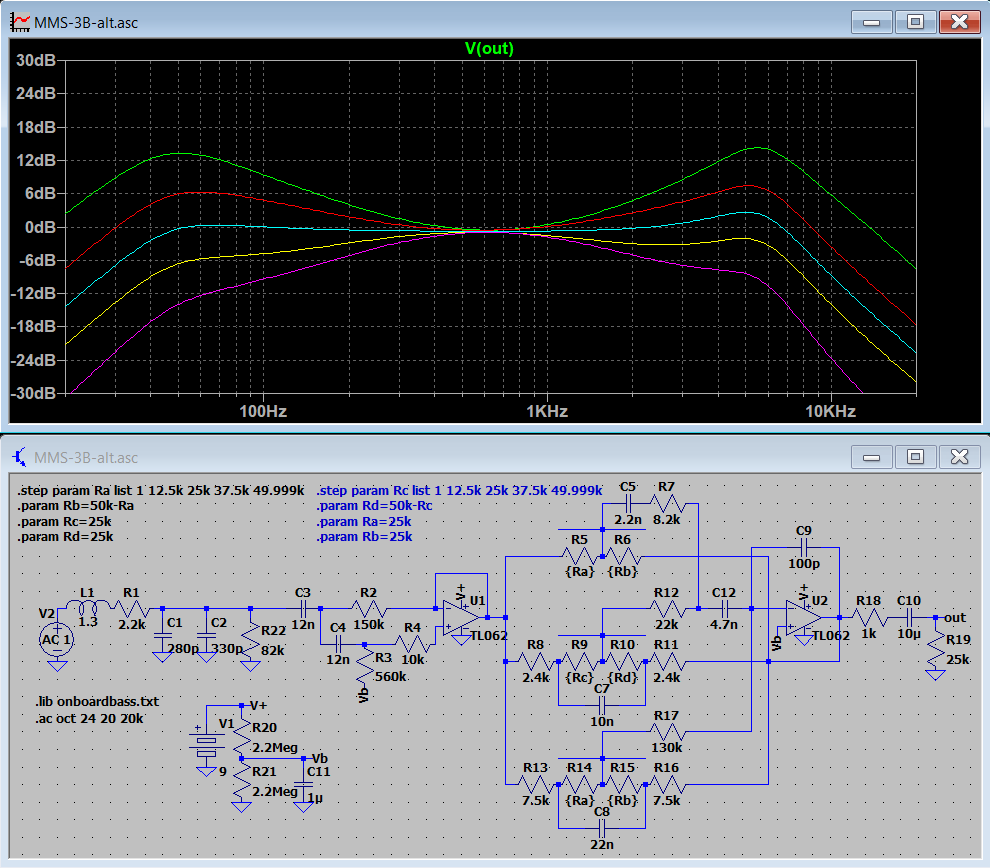Select resistor R8 2.4k
This screenshot has width=990, height=868.
[x=535, y=661]
